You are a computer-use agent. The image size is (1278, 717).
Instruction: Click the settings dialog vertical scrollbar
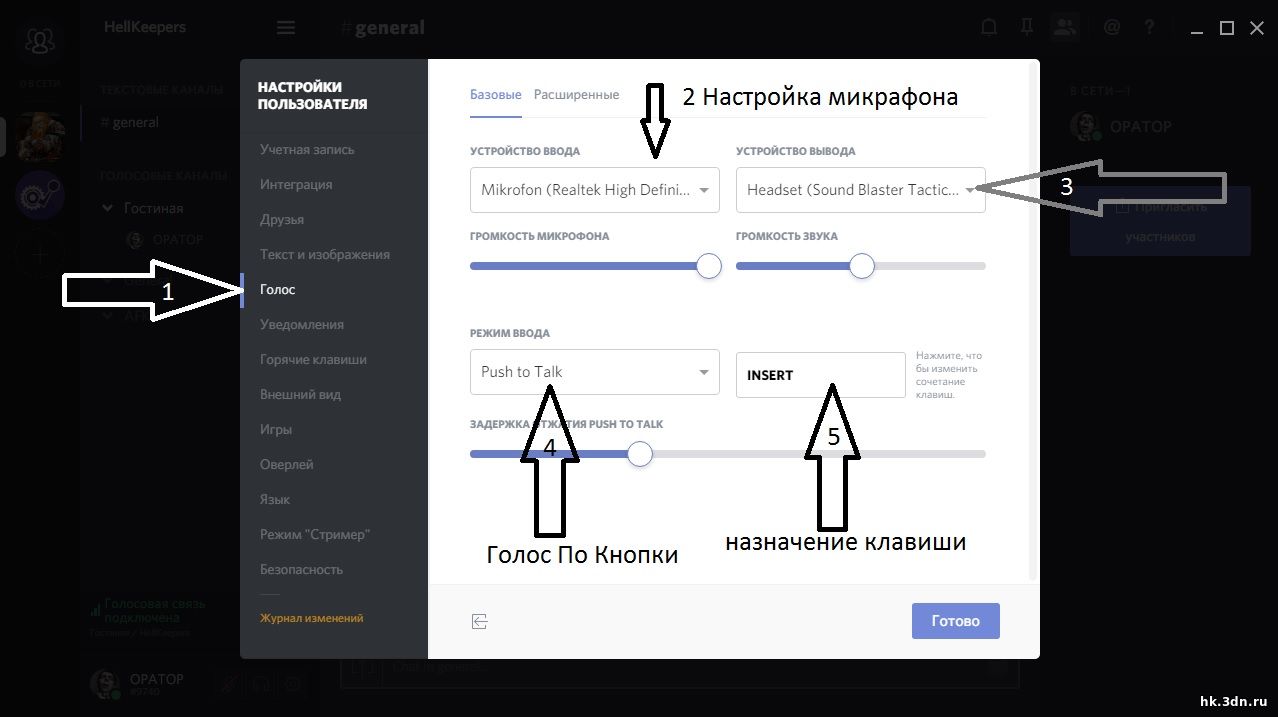1034,320
